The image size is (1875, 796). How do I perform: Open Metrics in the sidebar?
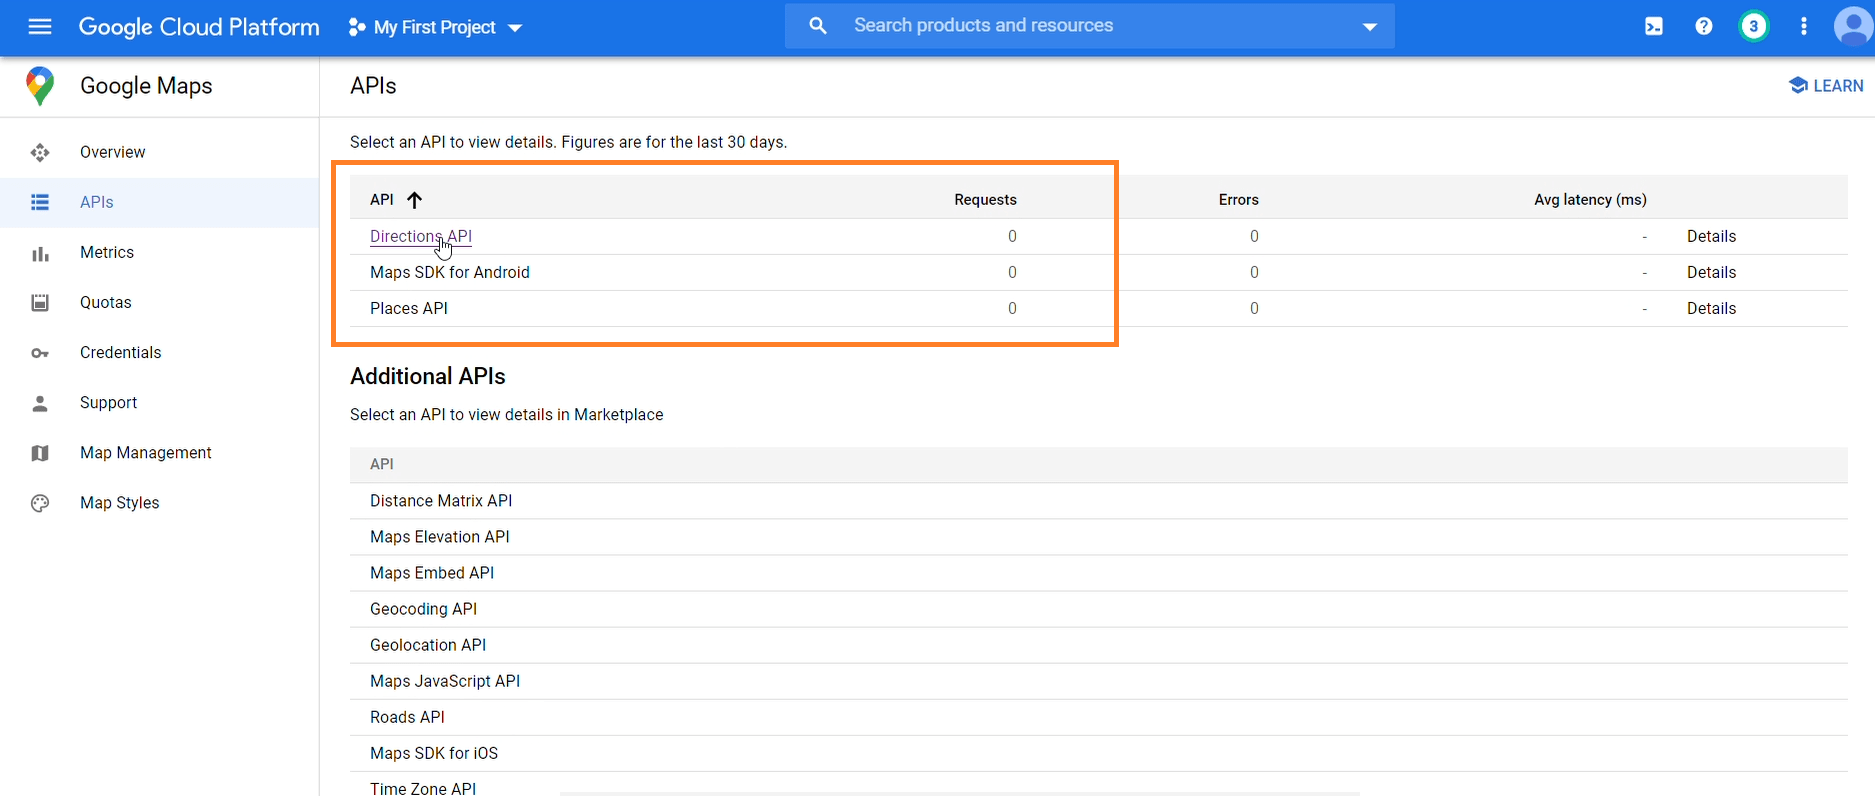(x=107, y=252)
